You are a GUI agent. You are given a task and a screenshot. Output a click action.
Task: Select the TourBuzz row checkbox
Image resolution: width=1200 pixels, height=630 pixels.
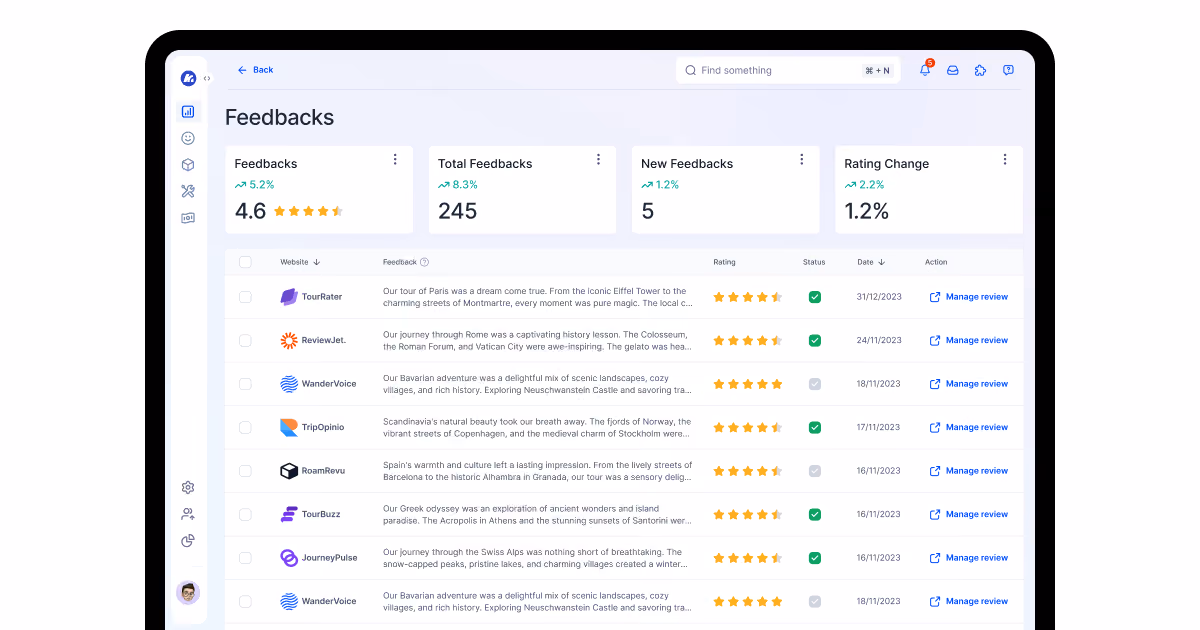point(245,514)
